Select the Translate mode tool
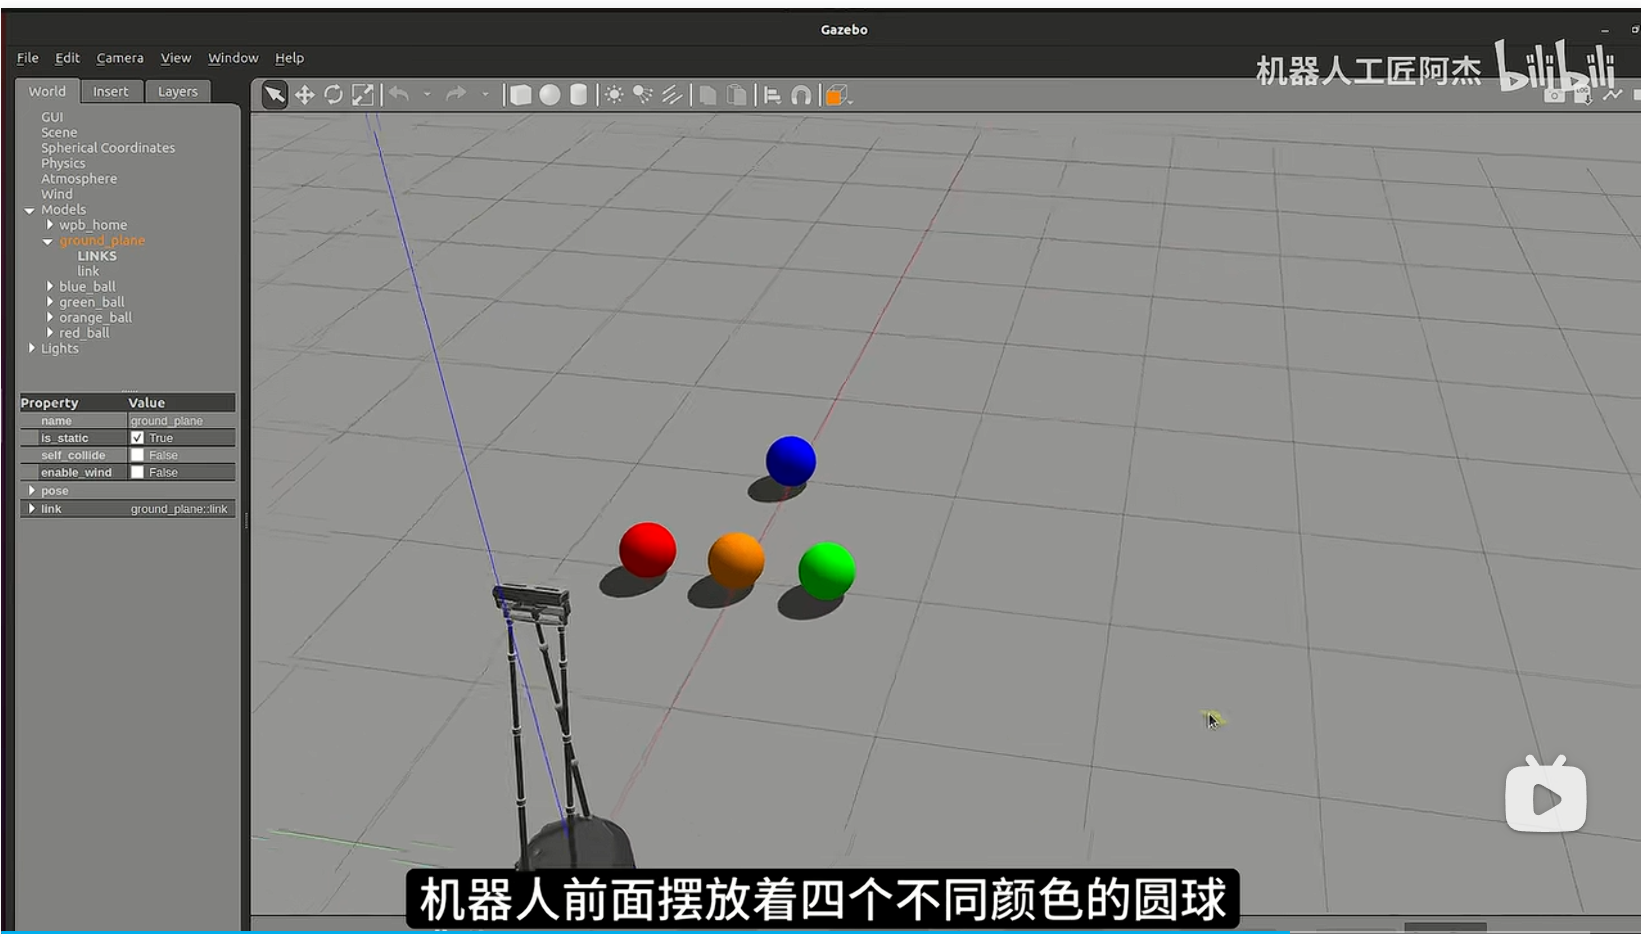This screenshot has width=1641, height=937. tap(304, 95)
